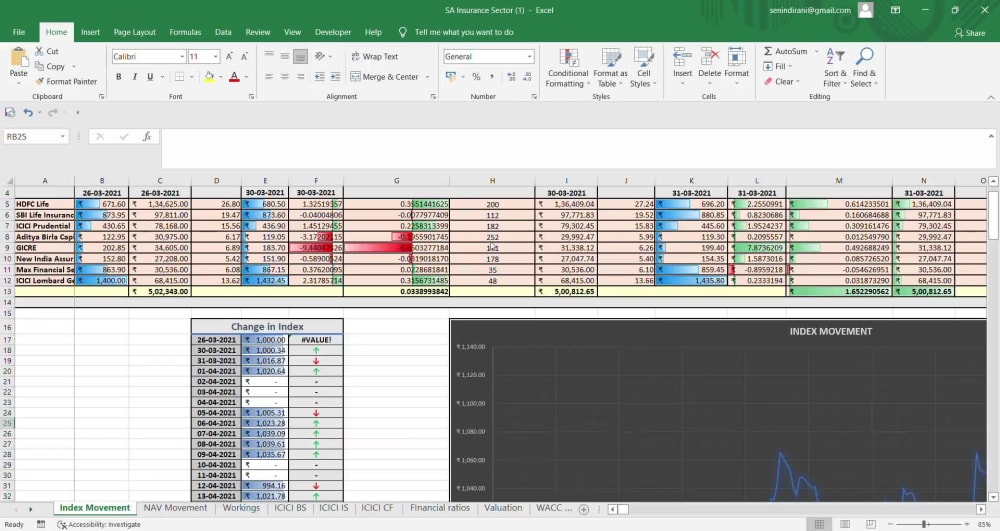
Task: Open Sort & Filter
Action: point(835,68)
